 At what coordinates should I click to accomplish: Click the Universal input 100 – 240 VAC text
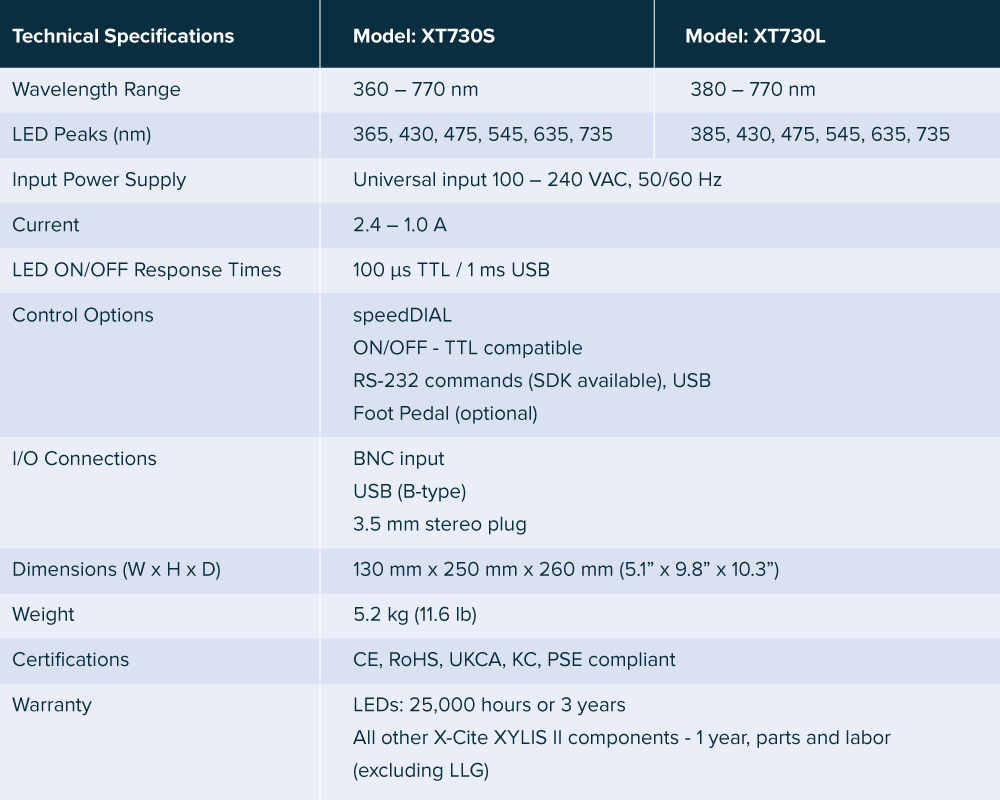pos(537,180)
